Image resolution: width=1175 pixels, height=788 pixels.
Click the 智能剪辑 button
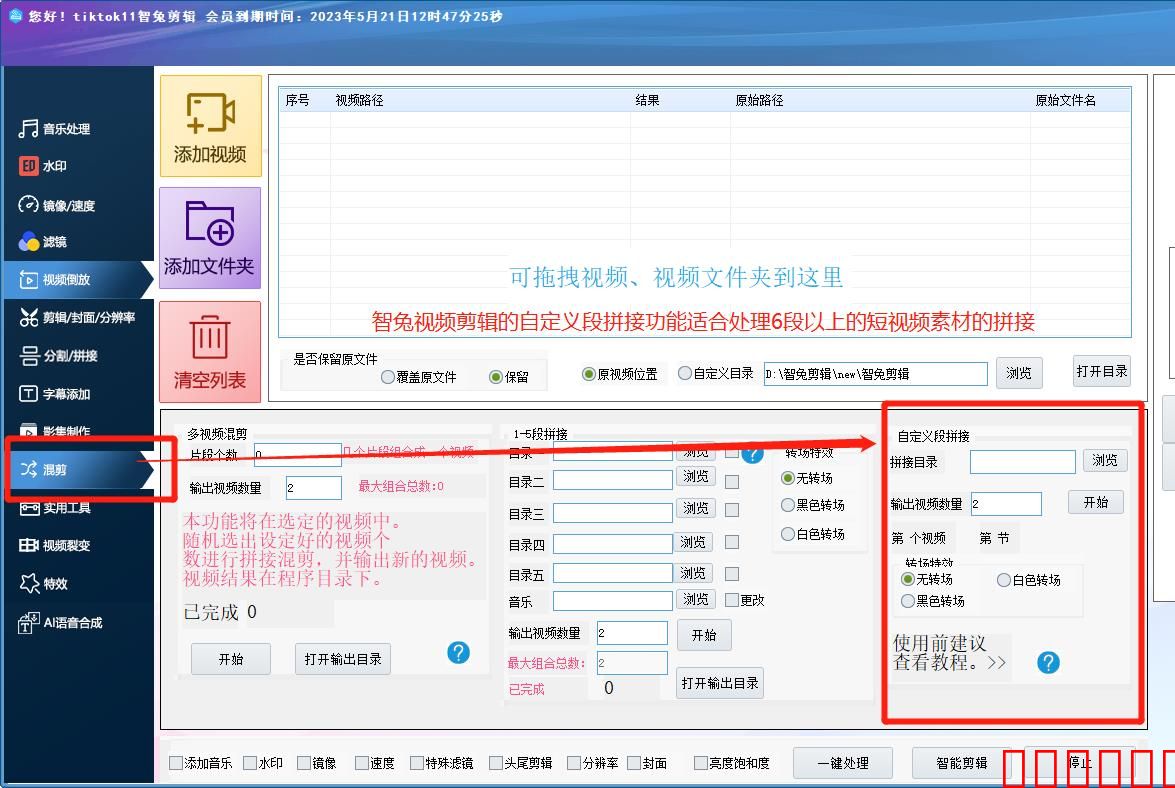[961, 763]
